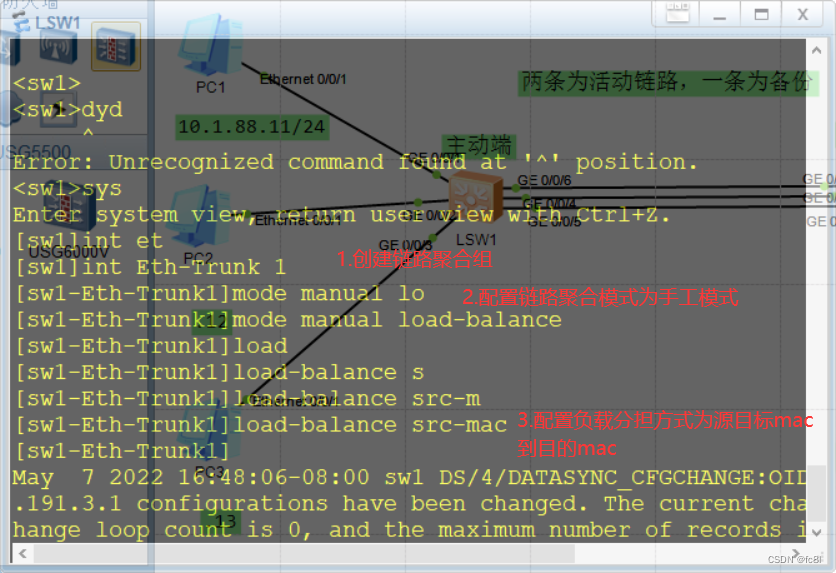Click the terminal vertical scrollbar up arrow
The image size is (836, 573).
pos(816,51)
